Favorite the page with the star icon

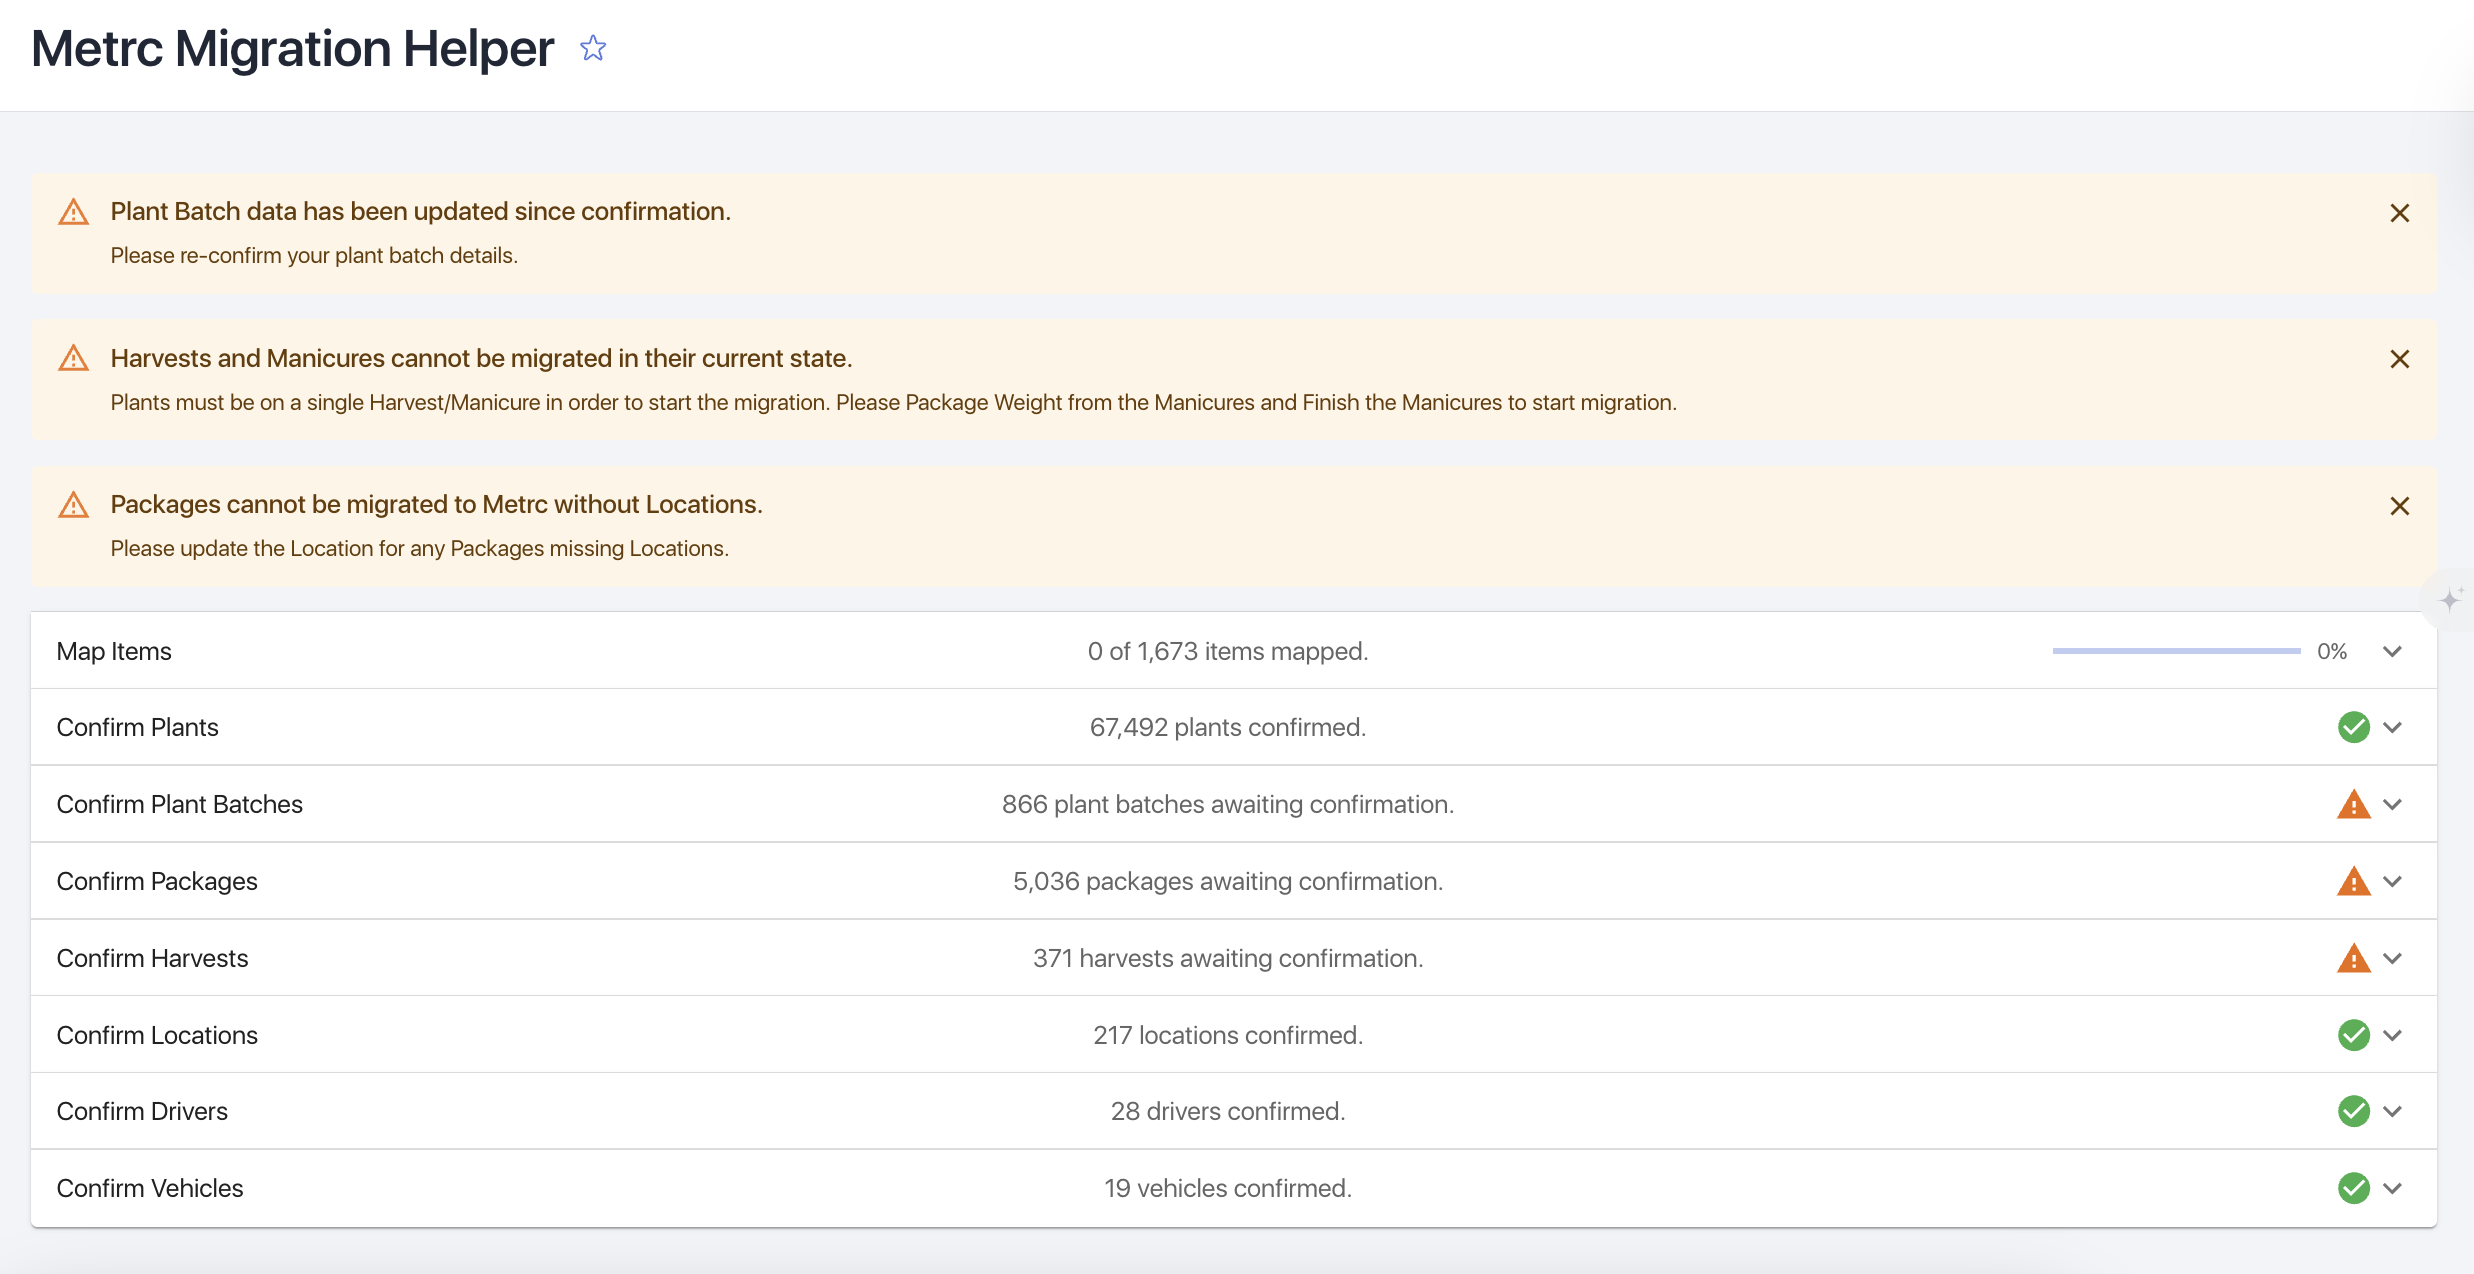(x=593, y=48)
